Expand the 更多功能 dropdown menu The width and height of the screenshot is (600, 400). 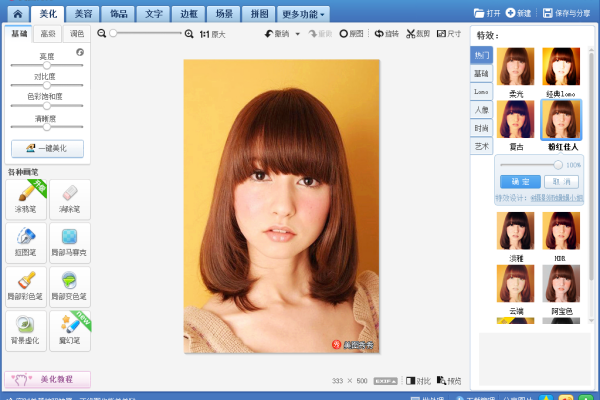(x=304, y=15)
